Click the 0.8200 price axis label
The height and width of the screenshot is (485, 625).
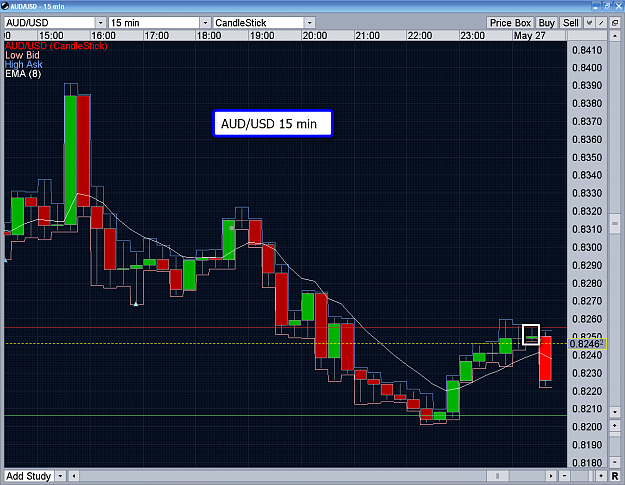pos(587,427)
